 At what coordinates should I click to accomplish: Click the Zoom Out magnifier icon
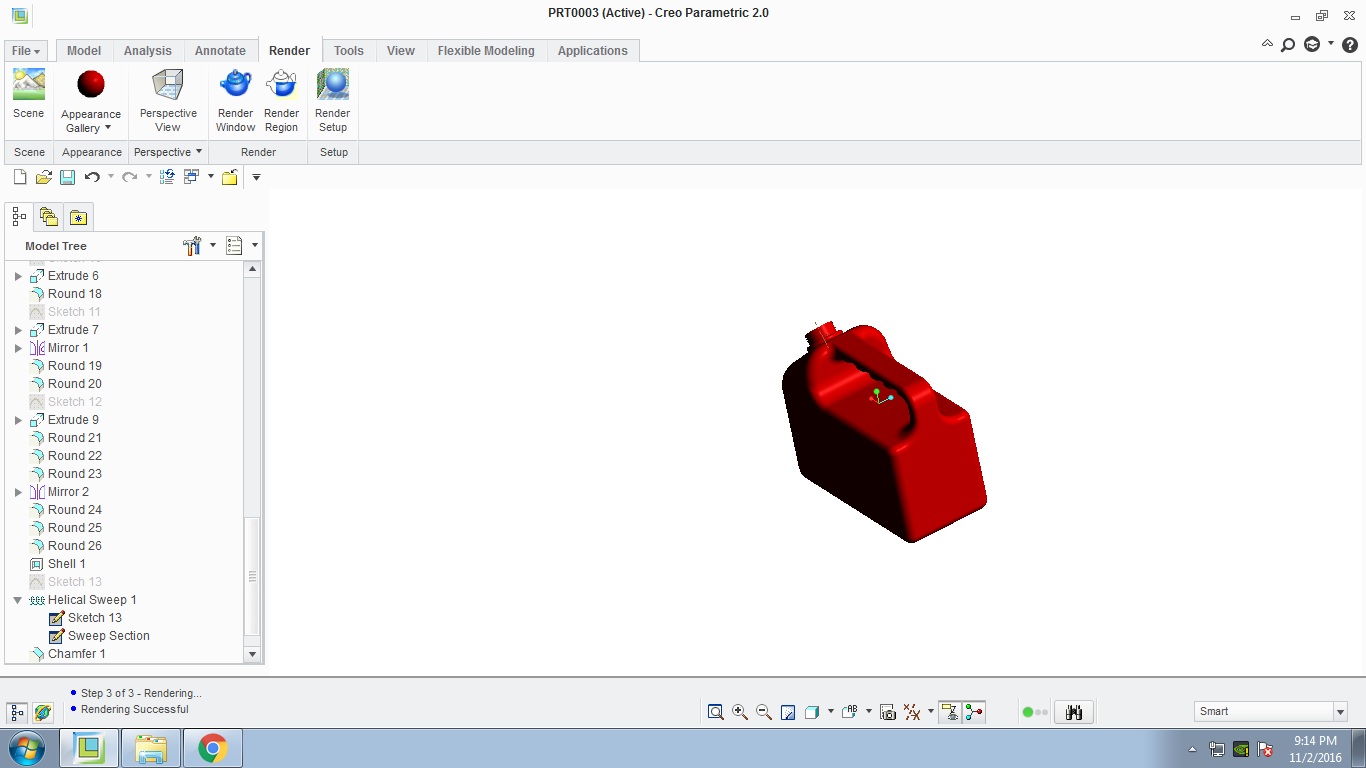764,712
